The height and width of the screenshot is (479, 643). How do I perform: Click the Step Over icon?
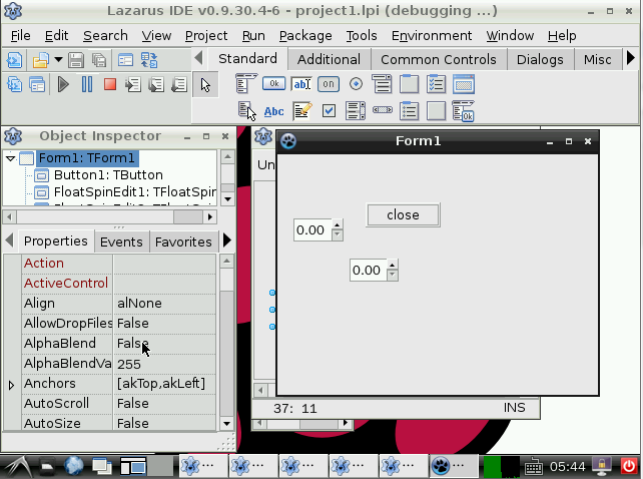156,85
